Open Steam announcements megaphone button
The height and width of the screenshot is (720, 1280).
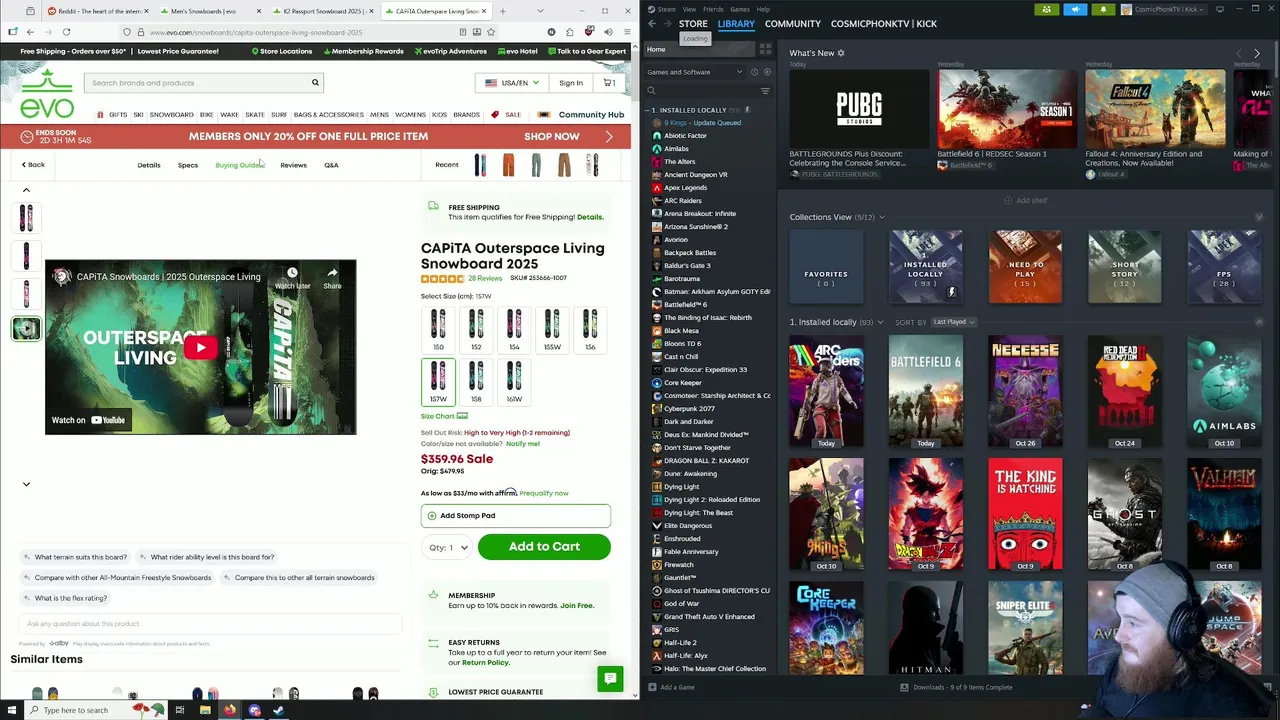1075,9
